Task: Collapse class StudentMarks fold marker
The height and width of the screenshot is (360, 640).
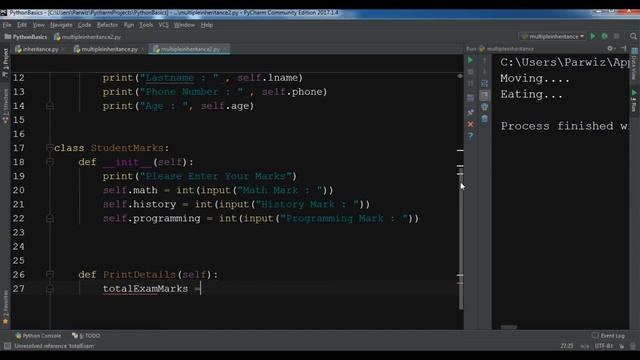Action: (50, 148)
